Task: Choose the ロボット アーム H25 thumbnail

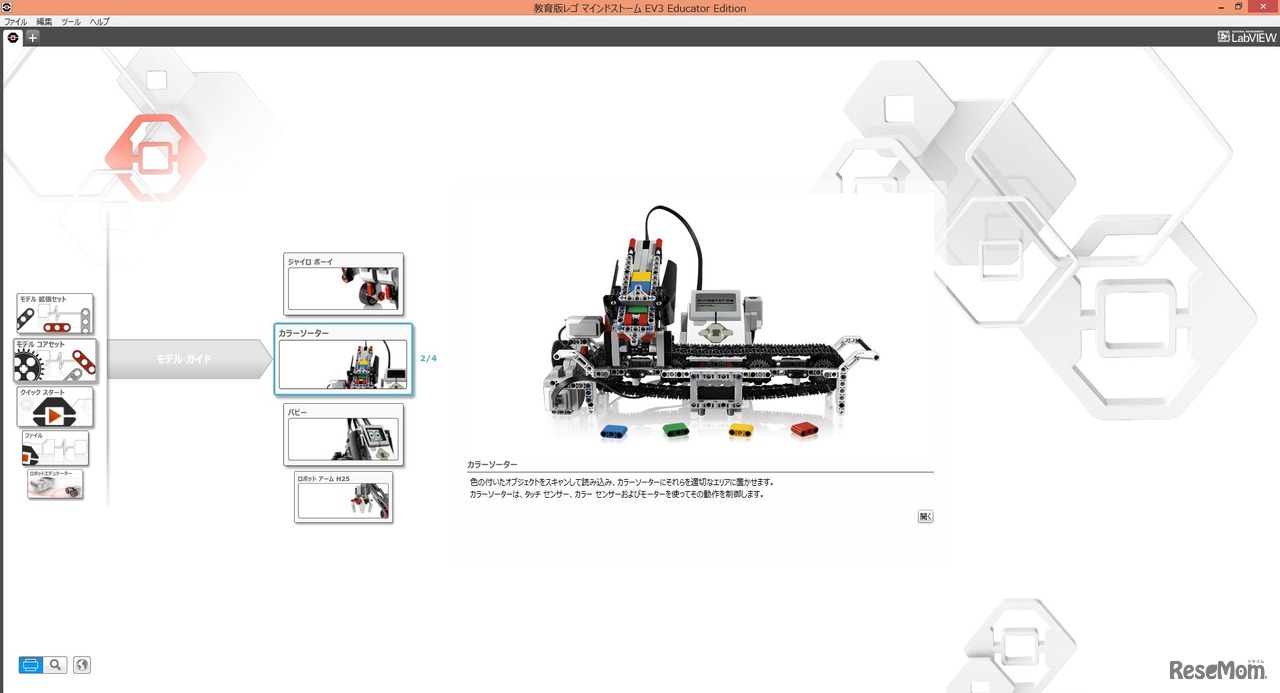Action: click(343, 497)
